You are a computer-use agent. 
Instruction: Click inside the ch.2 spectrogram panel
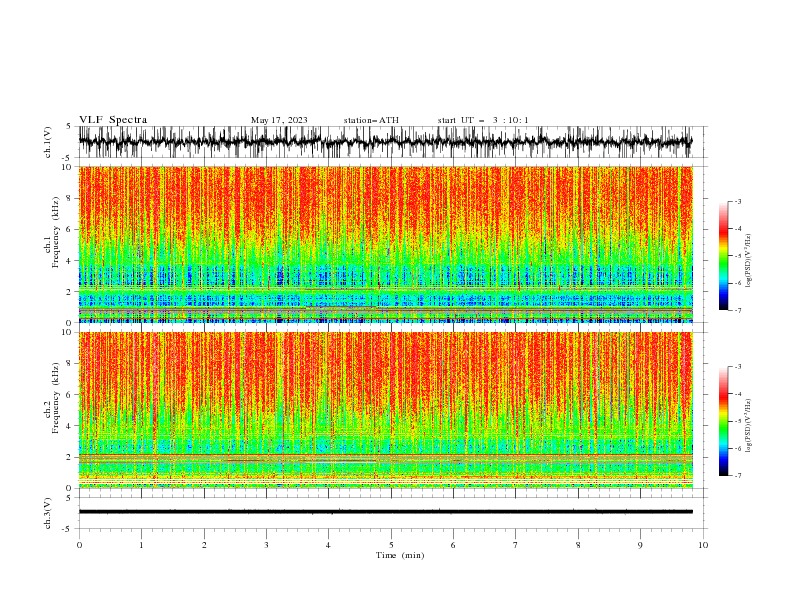pyautogui.click(x=385, y=410)
